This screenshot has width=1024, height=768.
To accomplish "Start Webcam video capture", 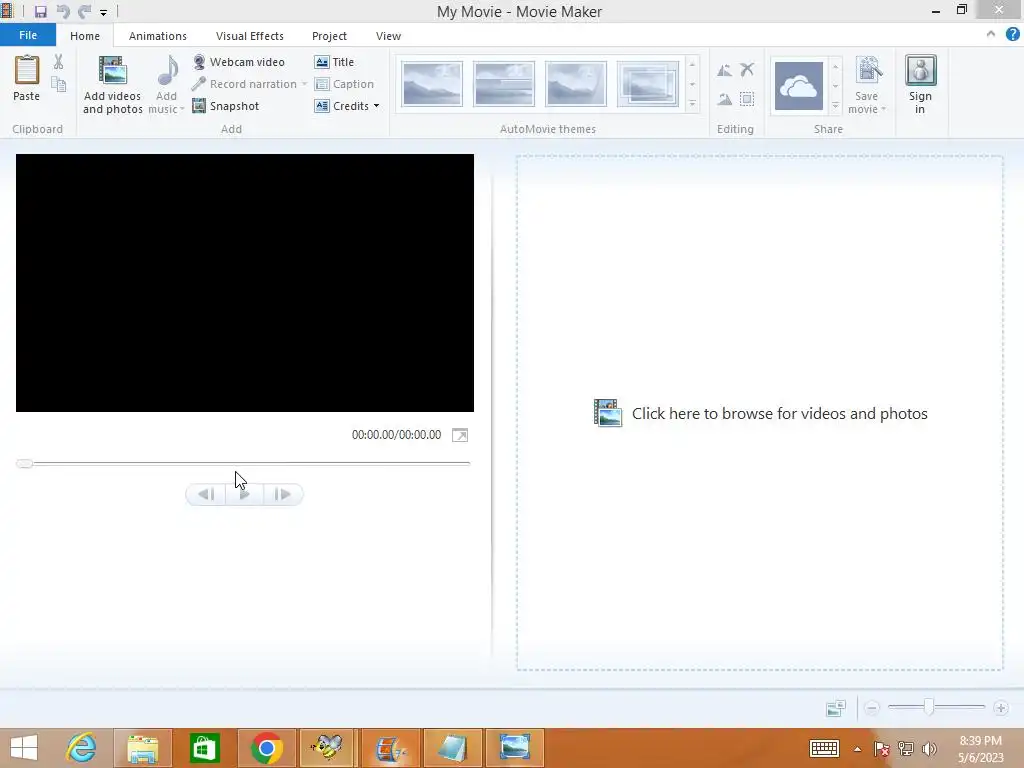I will tap(238, 62).
